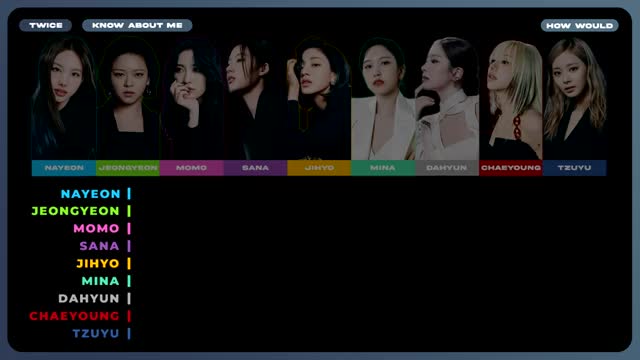Viewport: 640px width, 360px height.
Task: Click DAHYUN in the line list
Action: click(89, 299)
